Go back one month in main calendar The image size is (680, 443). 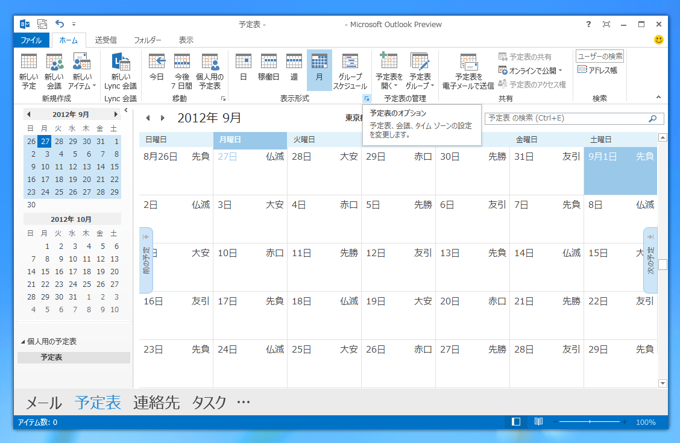coord(148,118)
